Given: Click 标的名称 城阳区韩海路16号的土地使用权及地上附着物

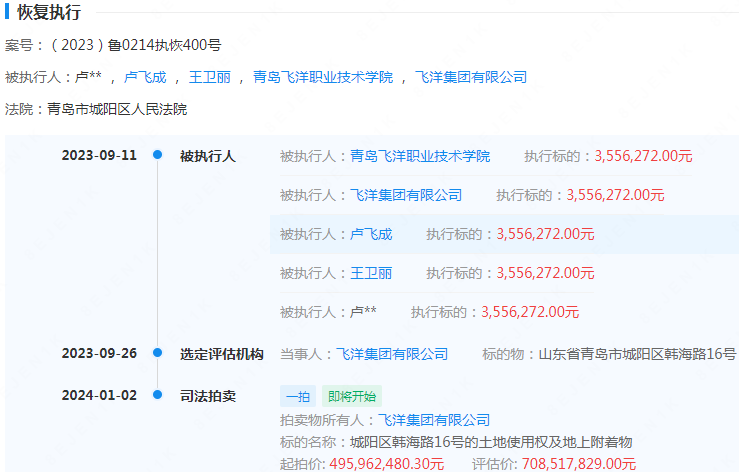Looking at the screenshot, I should coord(491,442).
